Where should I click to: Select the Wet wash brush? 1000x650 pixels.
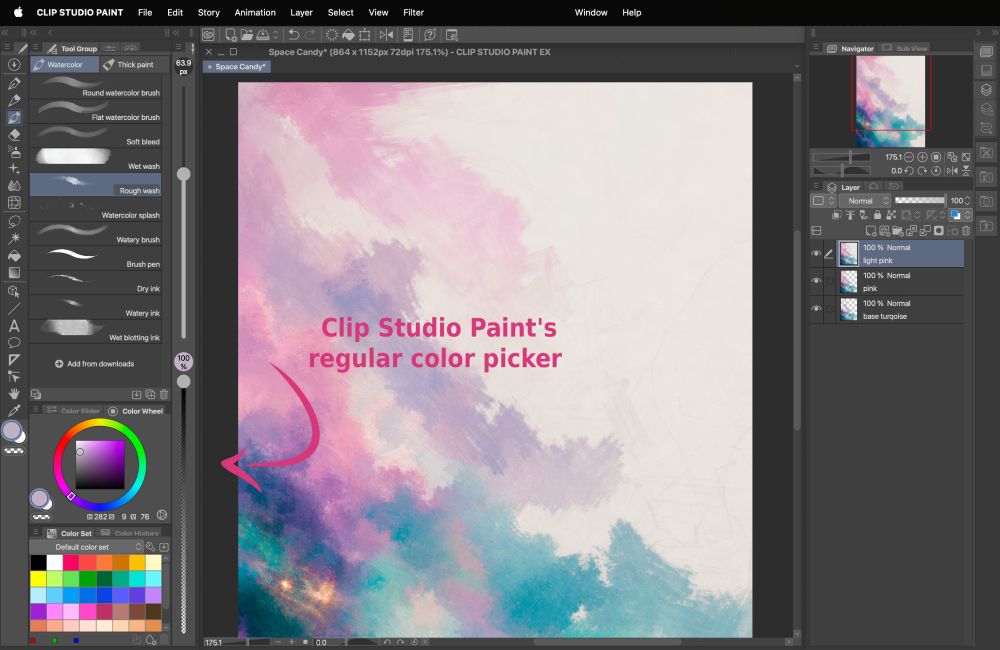tap(96, 160)
